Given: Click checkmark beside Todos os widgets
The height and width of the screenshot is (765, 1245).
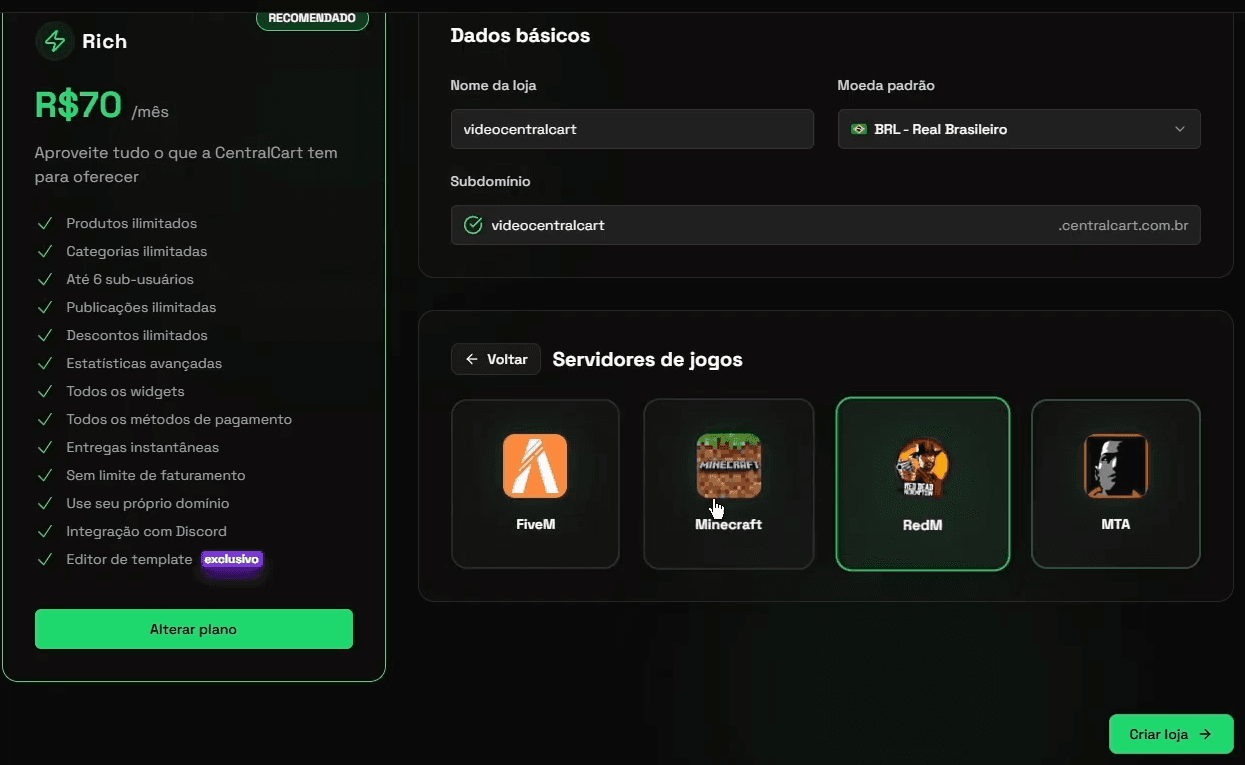Looking at the screenshot, I should [45, 391].
